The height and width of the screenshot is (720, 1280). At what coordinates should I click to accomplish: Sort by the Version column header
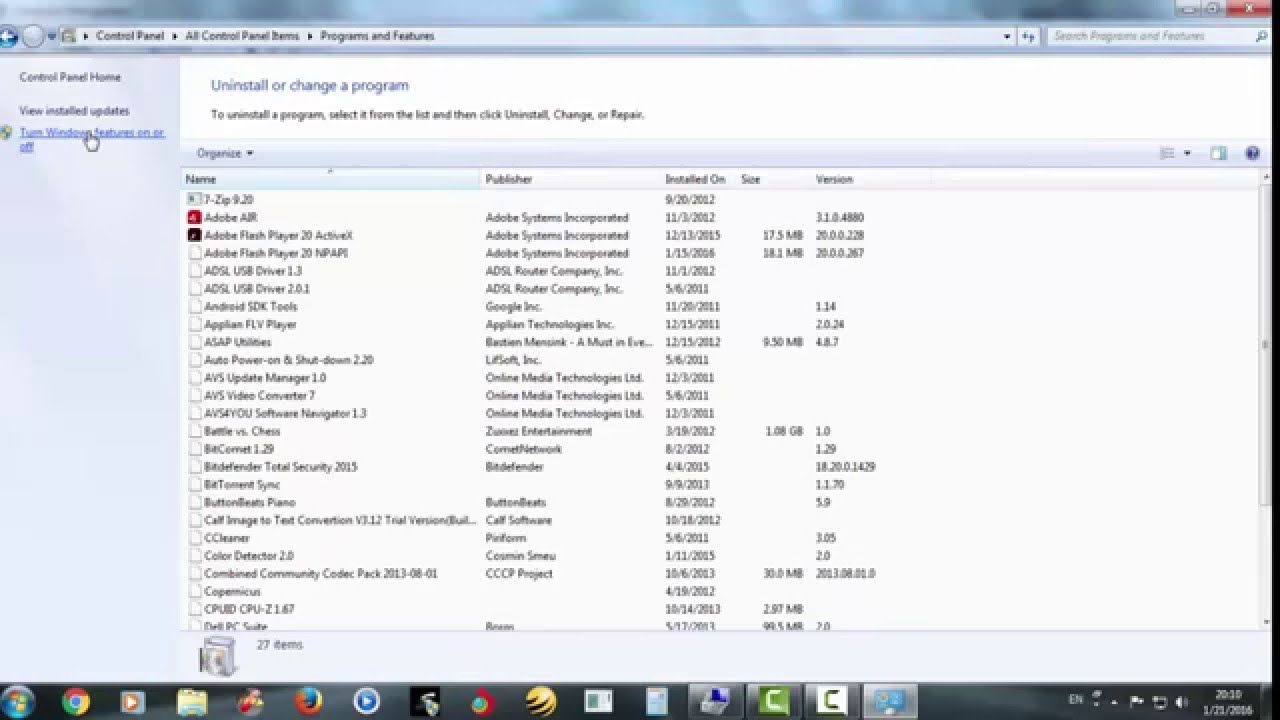click(x=870, y=179)
